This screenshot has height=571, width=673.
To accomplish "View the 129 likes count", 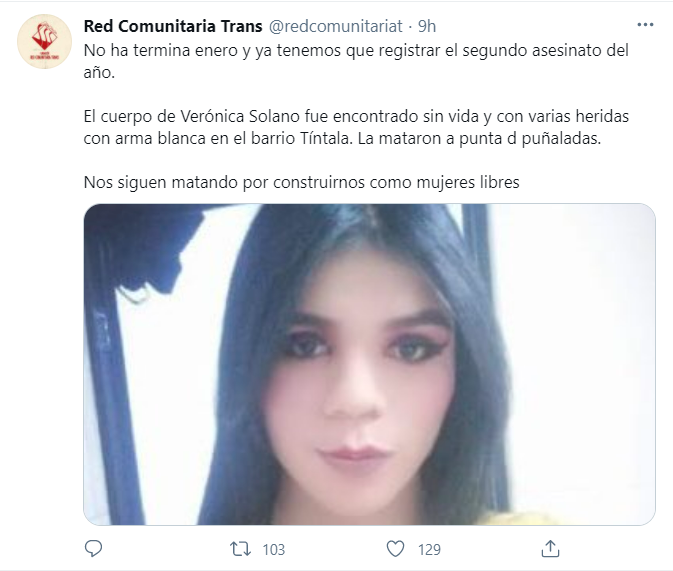I will coord(429,550).
